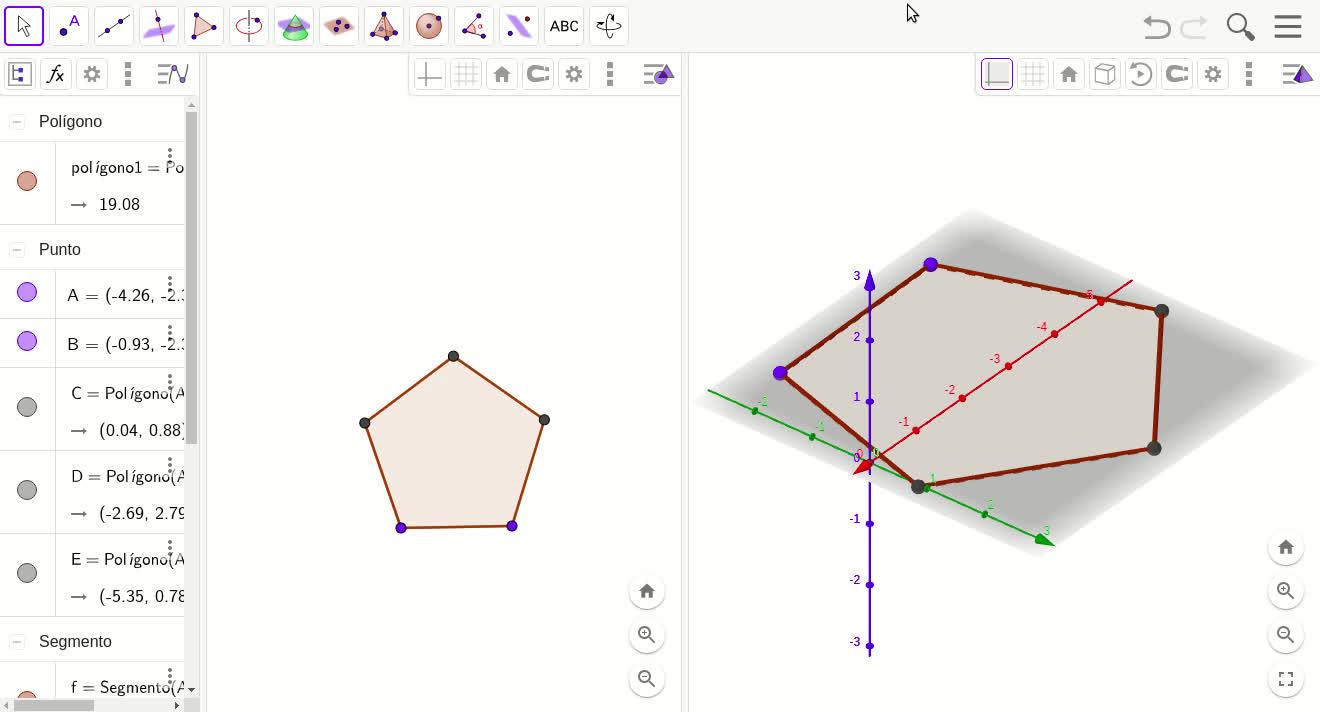Image resolution: width=1320 pixels, height=712 pixels.
Task: Start rotating the 3D view automatically
Action: pos(1141,74)
